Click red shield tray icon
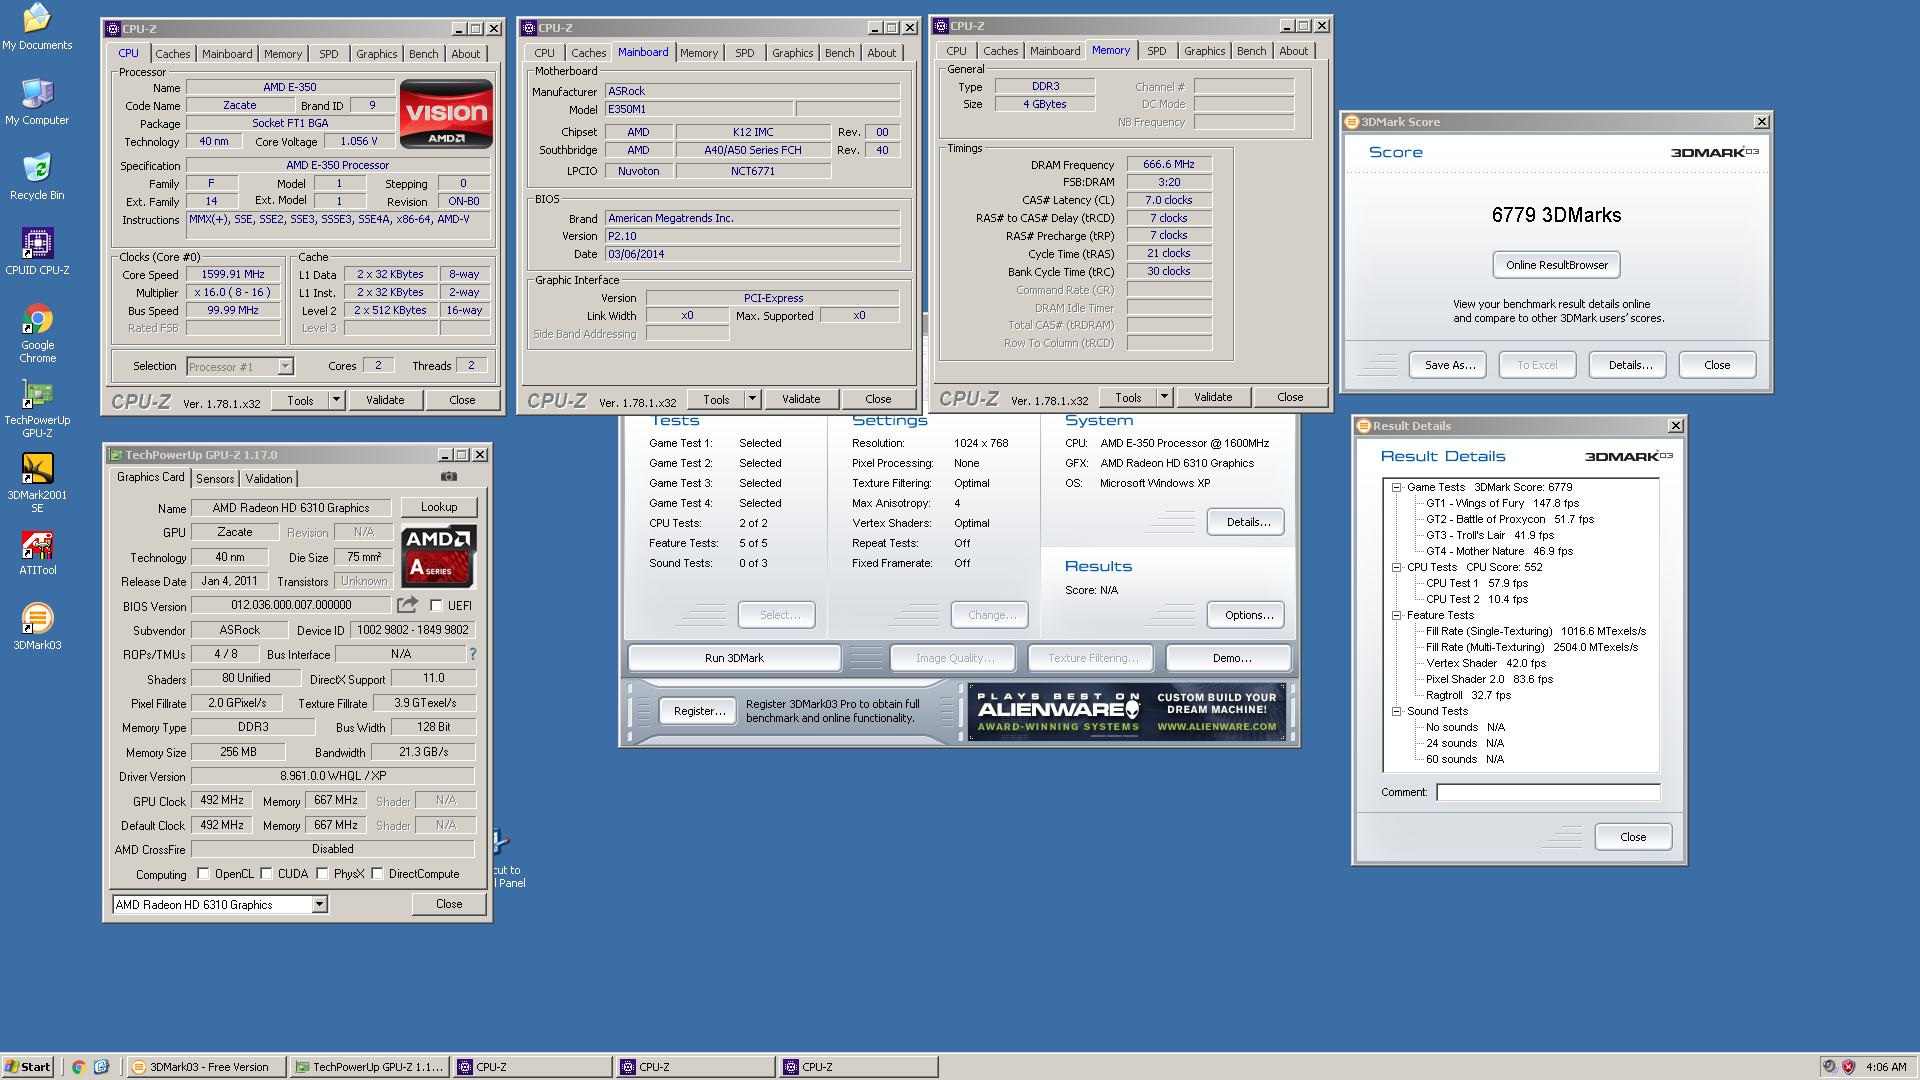Viewport: 1920px width, 1080px height. tap(1848, 1067)
